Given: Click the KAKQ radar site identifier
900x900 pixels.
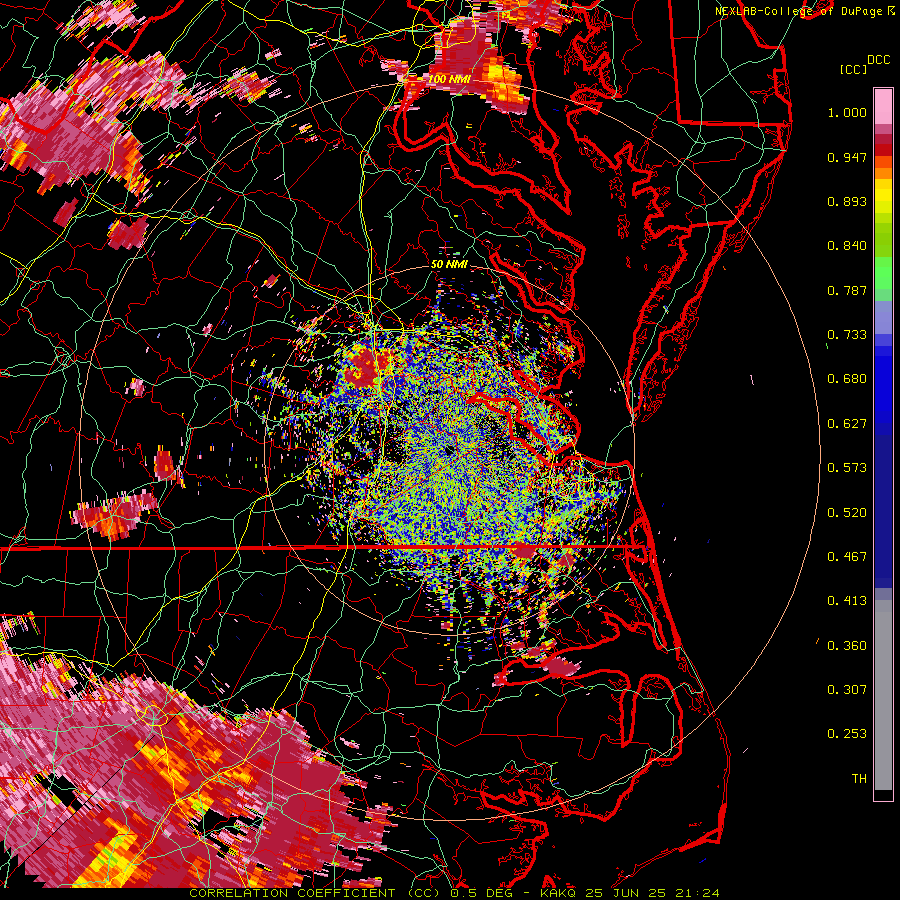Looking at the screenshot, I should pyautogui.click(x=558, y=893).
